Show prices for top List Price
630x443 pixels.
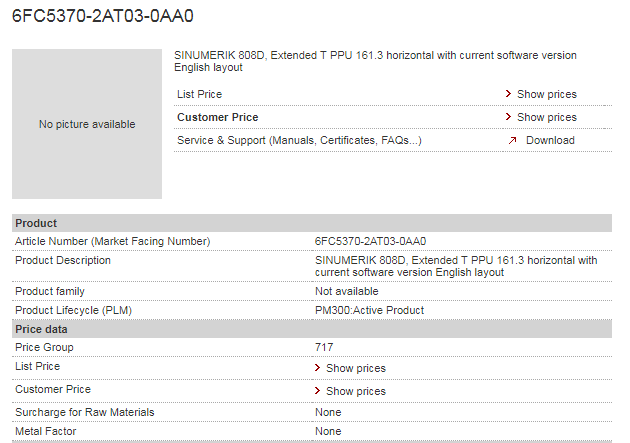click(546, 94)
